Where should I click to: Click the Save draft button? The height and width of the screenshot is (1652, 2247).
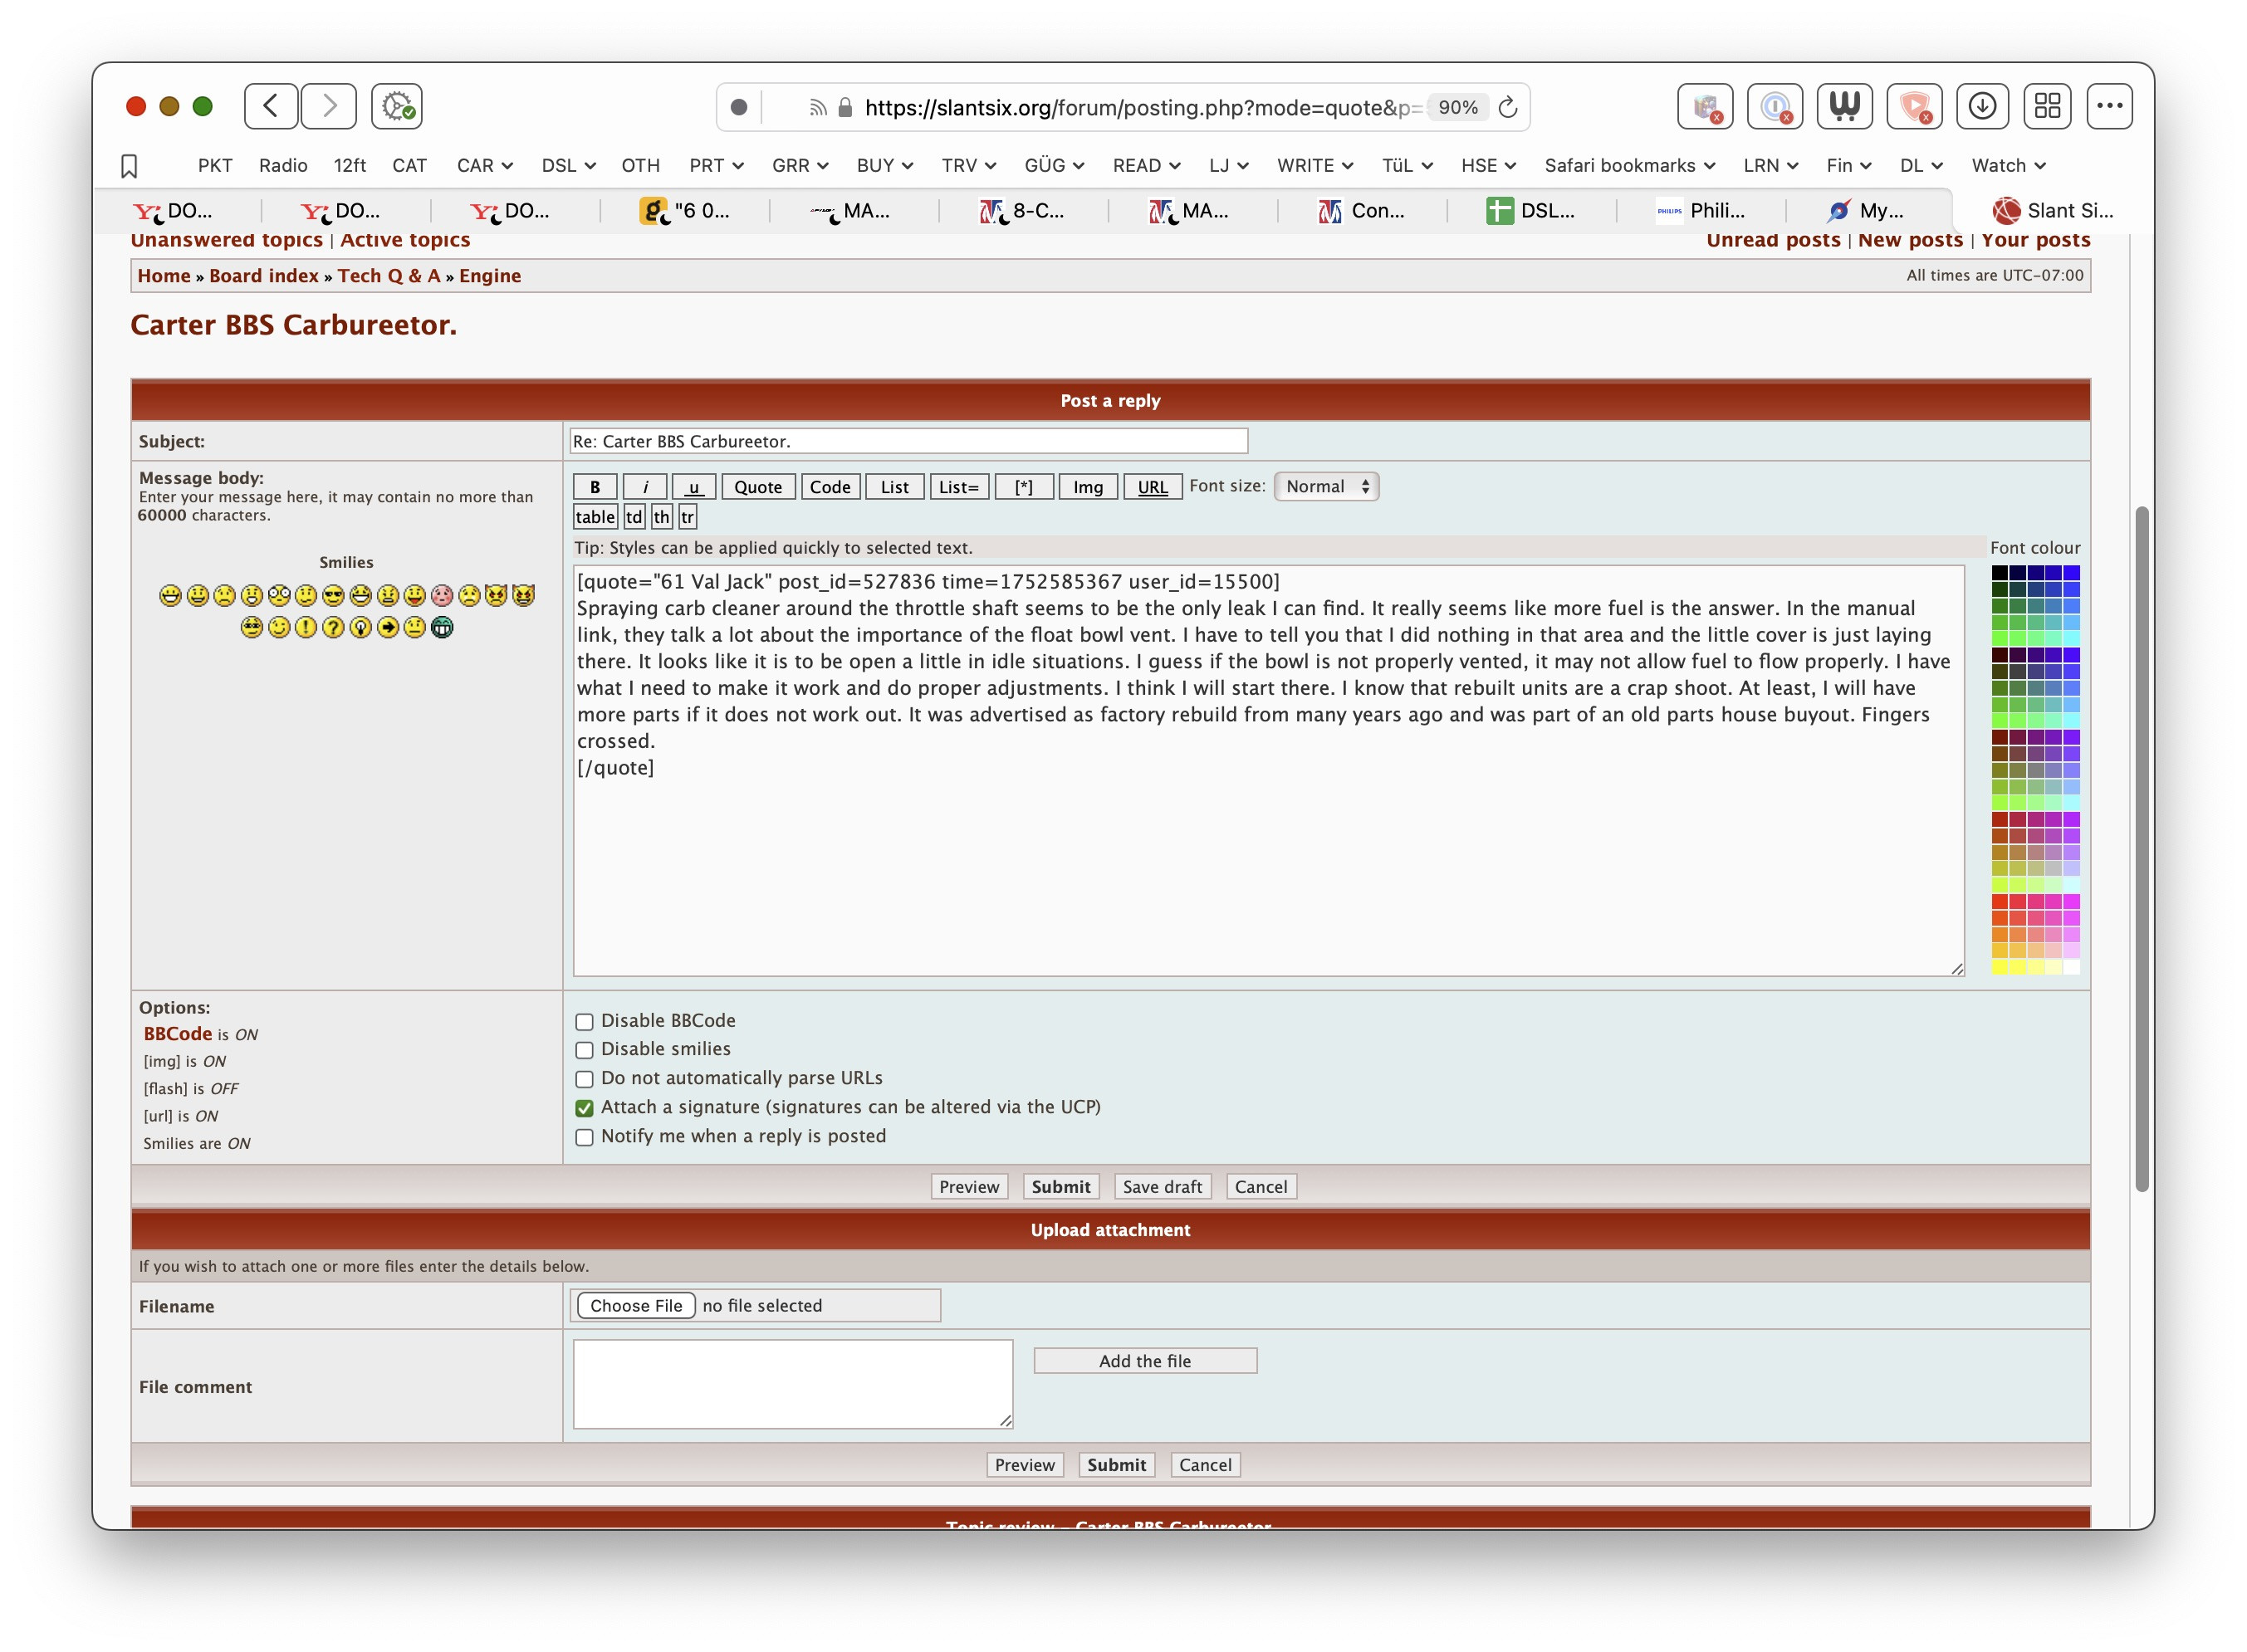1162,1186
